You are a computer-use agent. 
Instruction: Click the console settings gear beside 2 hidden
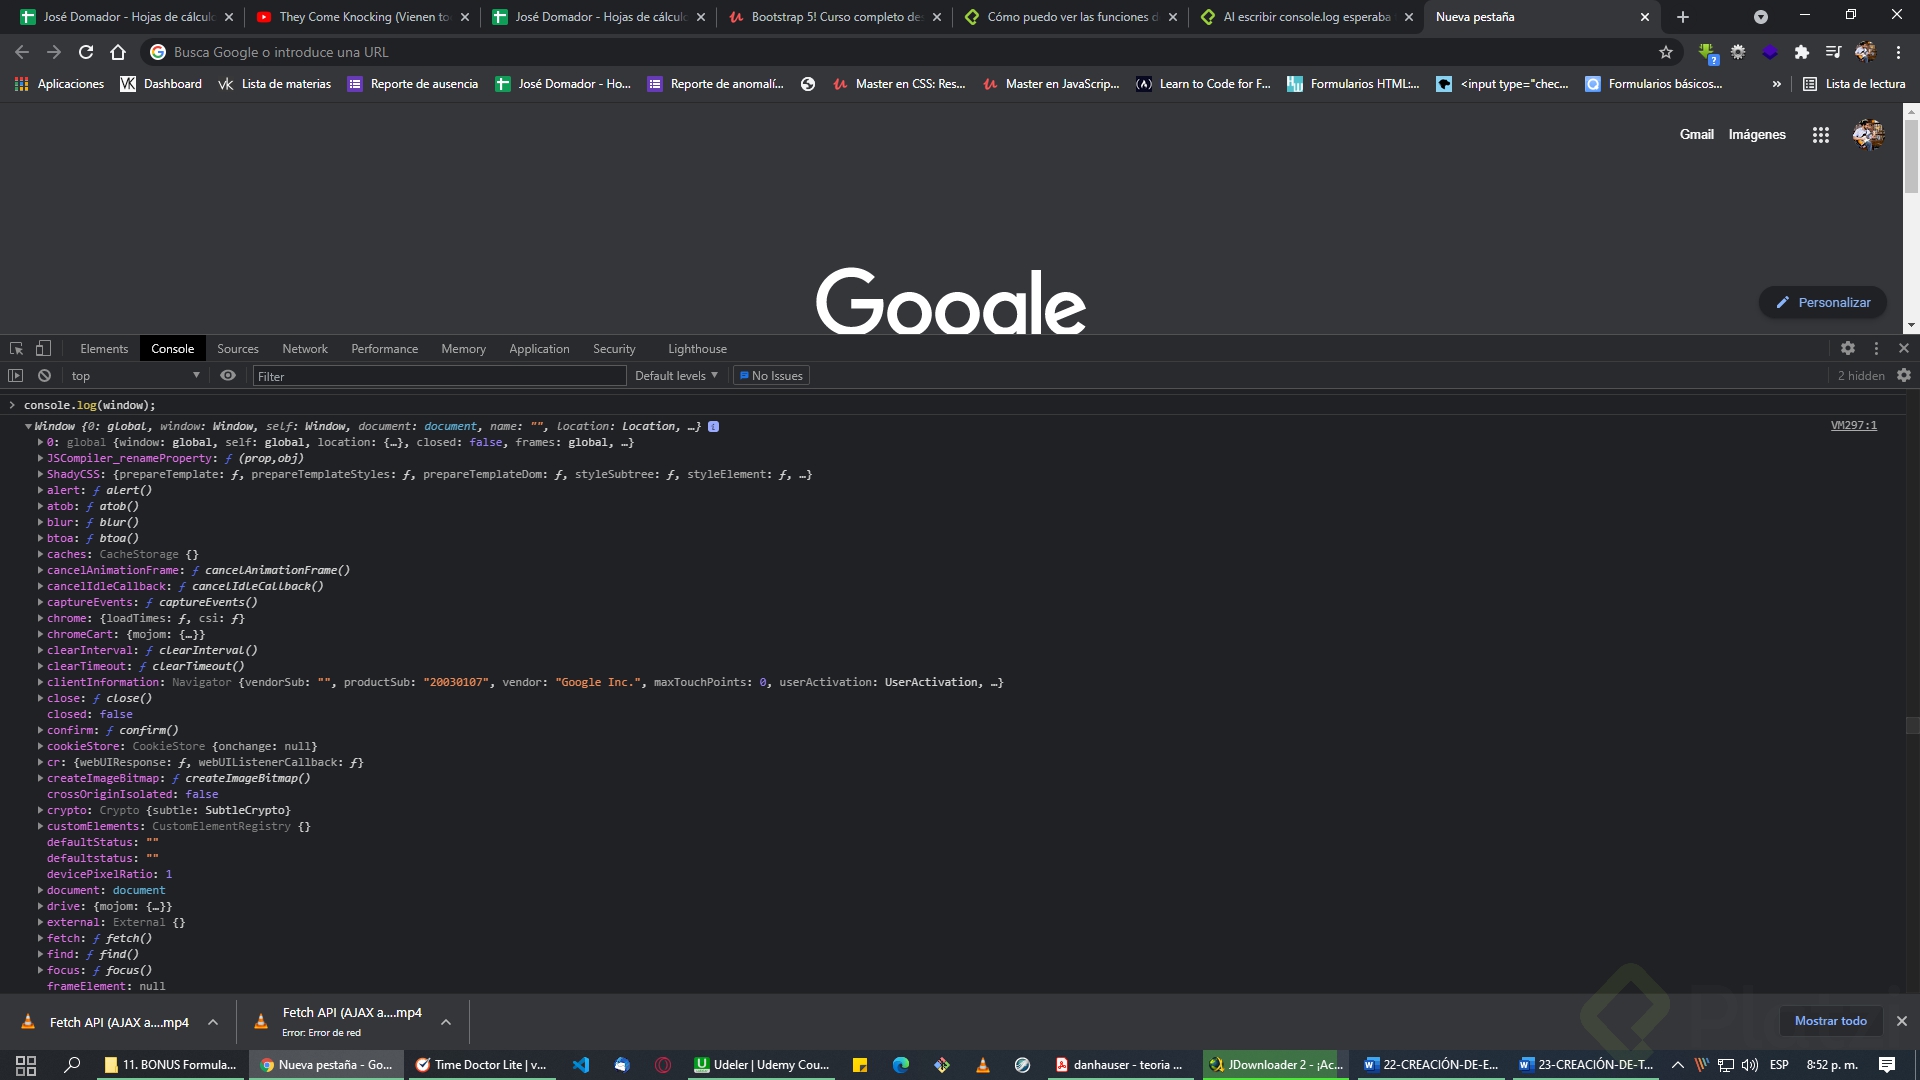pos(1904,376)
